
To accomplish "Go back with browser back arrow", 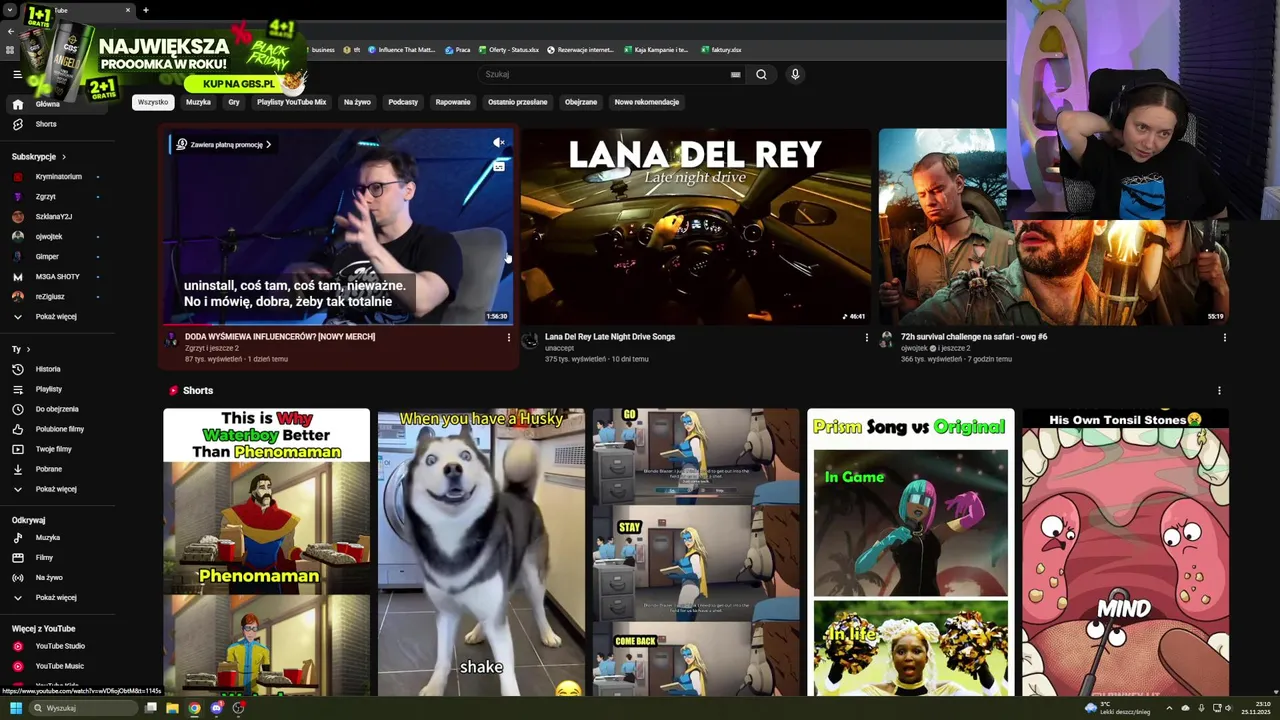I will pyautogui.click(x=10, y=32).
